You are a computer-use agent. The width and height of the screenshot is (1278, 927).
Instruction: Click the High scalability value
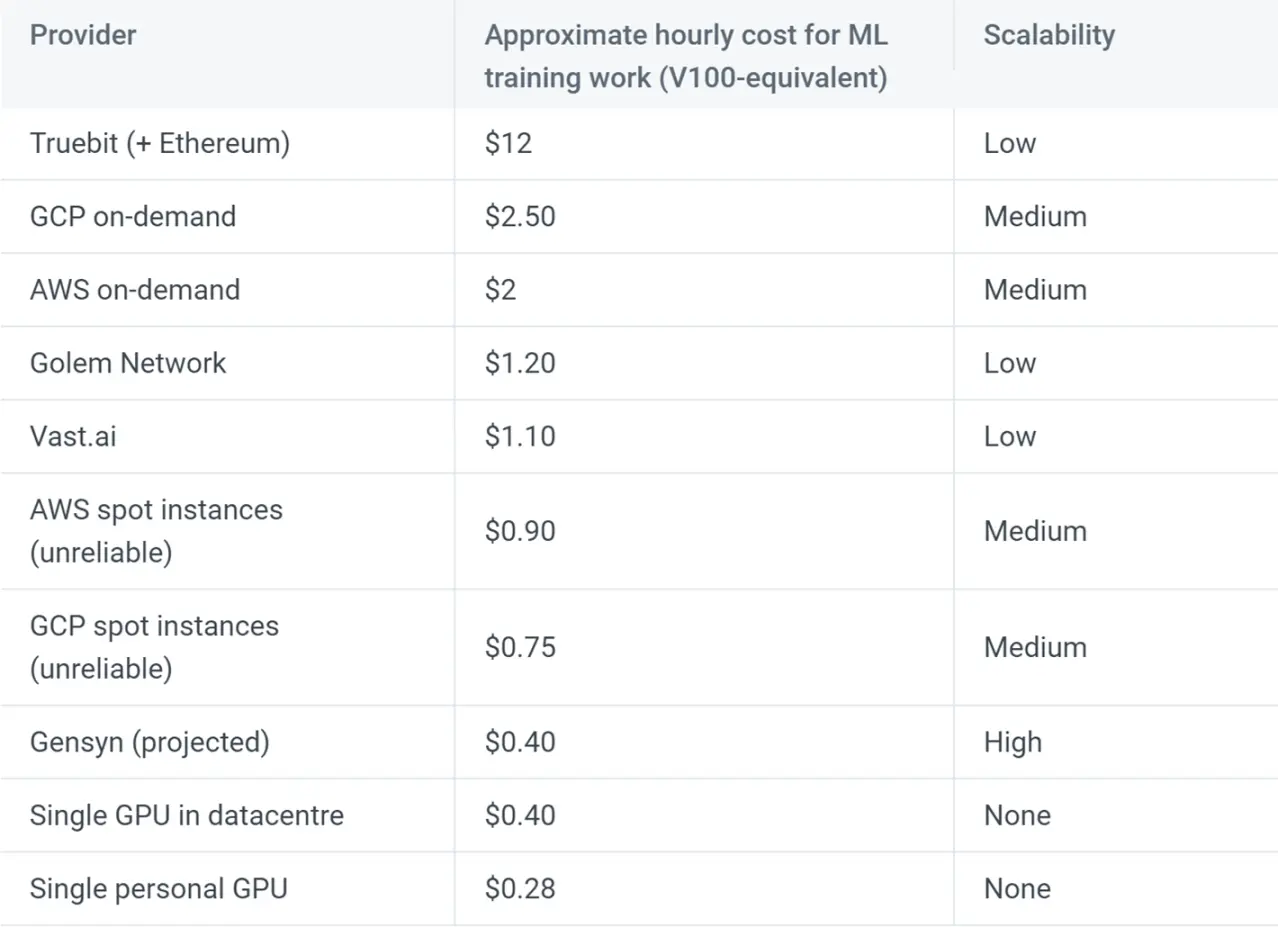tap(1012, 742)
